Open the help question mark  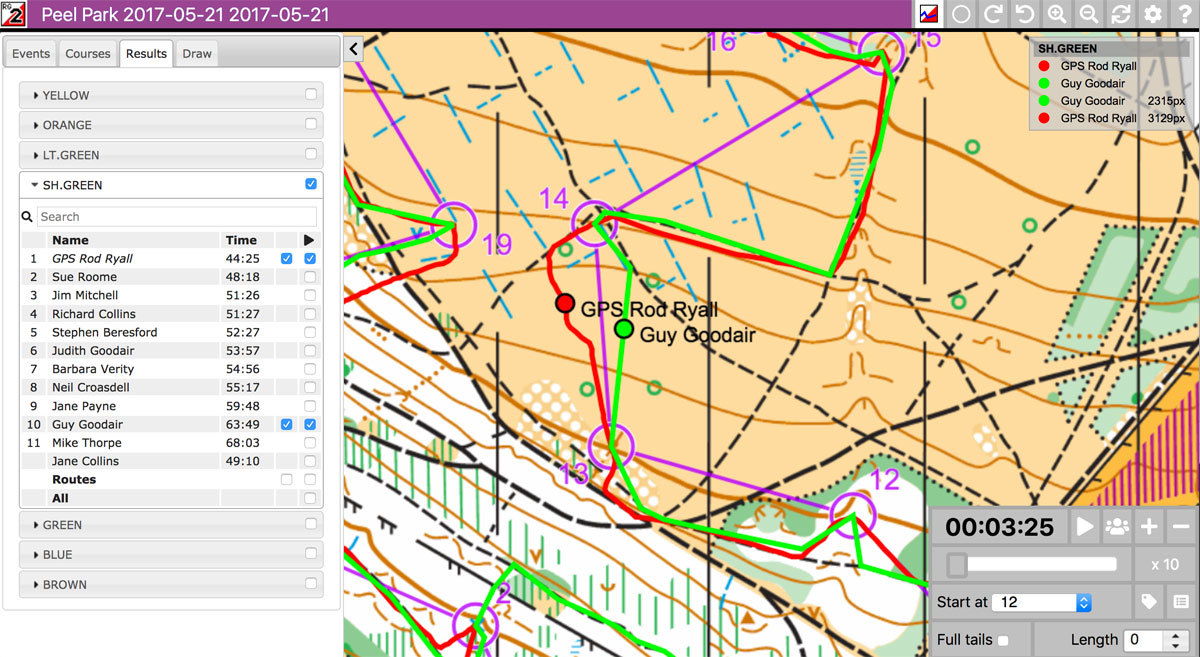tap(1184, 14)
